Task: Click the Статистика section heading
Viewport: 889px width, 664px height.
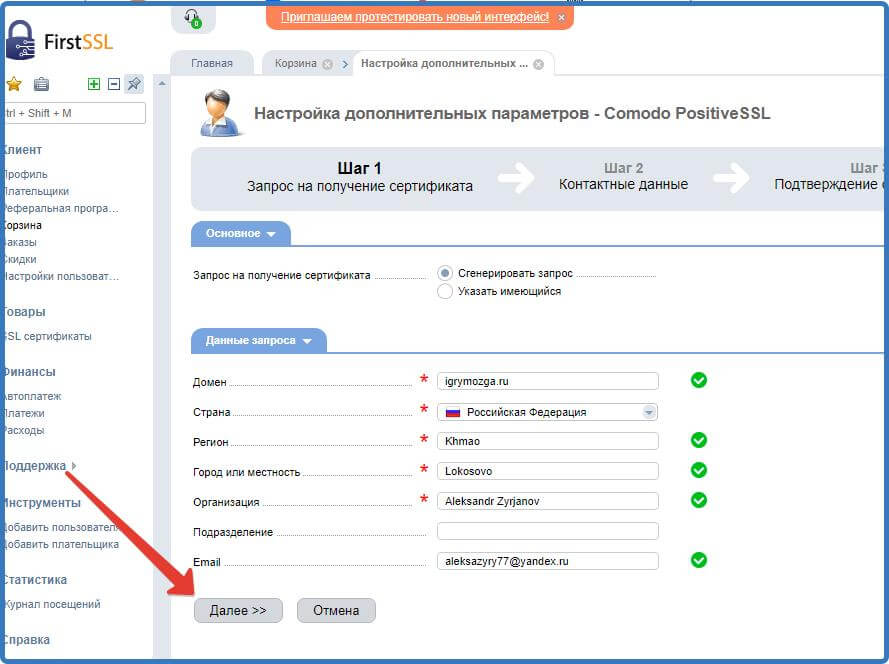Action: coord(34,580)
